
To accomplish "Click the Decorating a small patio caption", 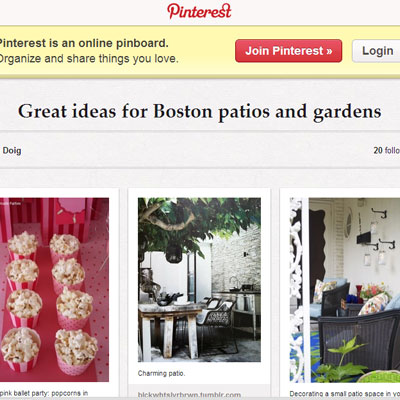I will (x=345, y=394).
